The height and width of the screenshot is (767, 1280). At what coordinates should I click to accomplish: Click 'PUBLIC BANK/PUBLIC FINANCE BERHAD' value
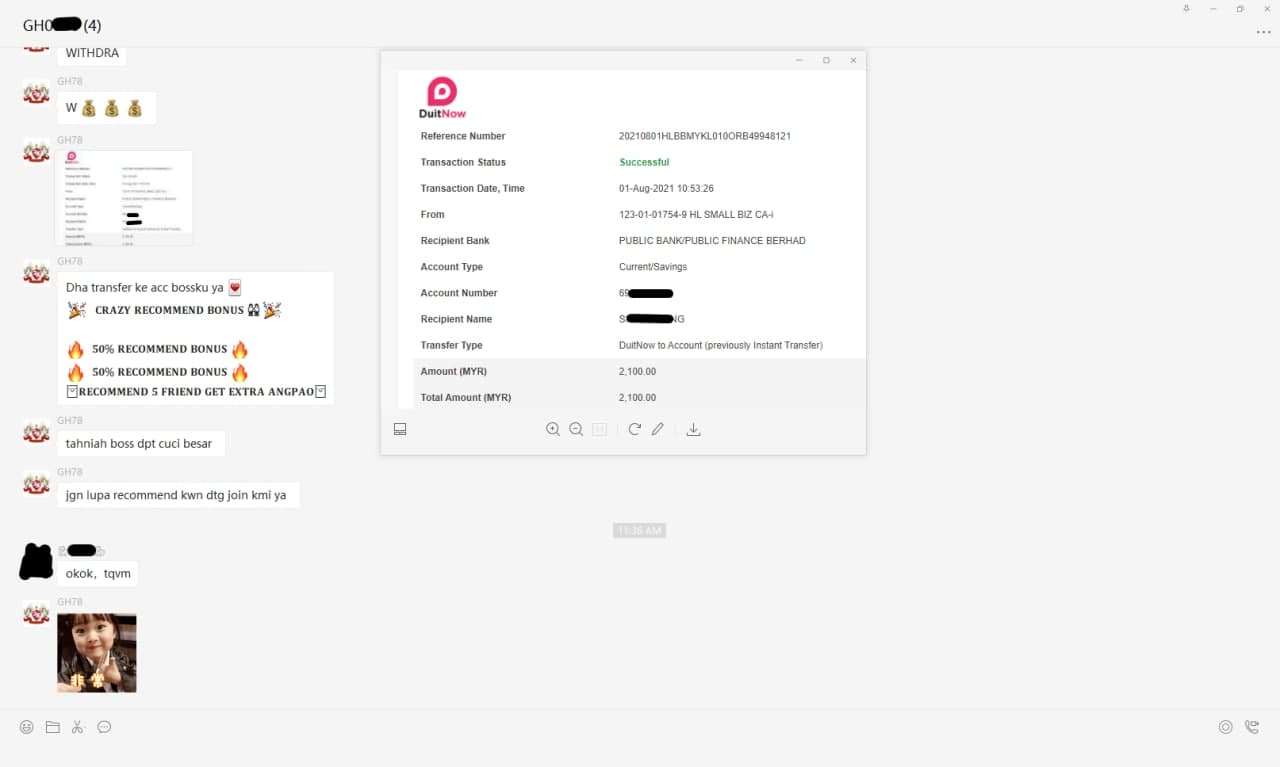point(712,241)
